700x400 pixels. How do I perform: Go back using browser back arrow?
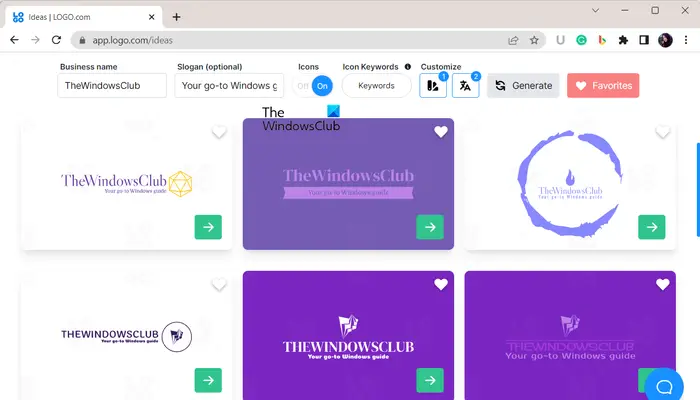(14, 40)
